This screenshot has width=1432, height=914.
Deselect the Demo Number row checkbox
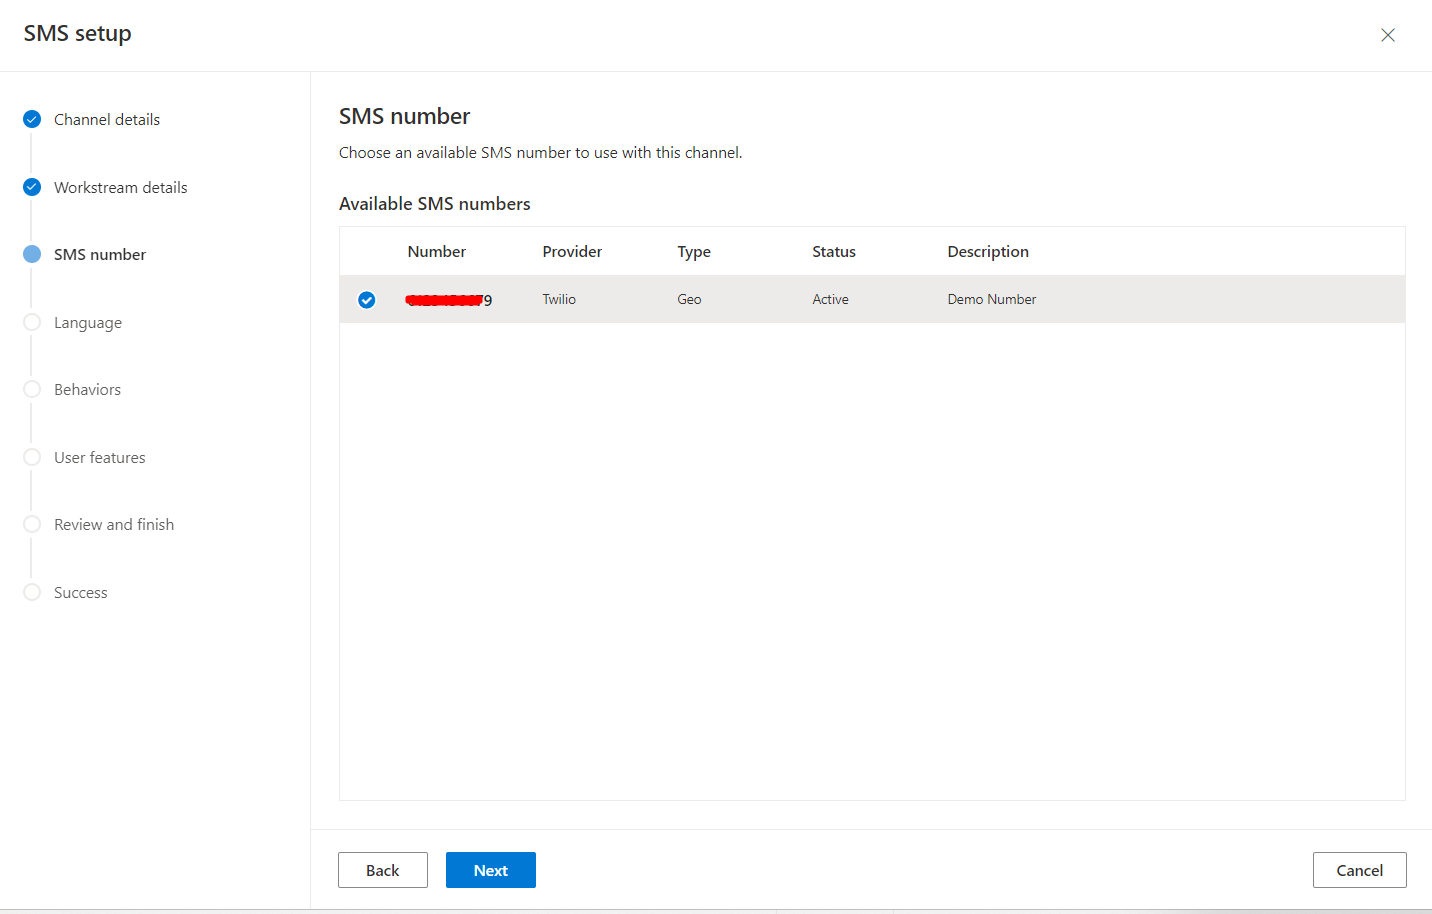(x=366, y=299)
